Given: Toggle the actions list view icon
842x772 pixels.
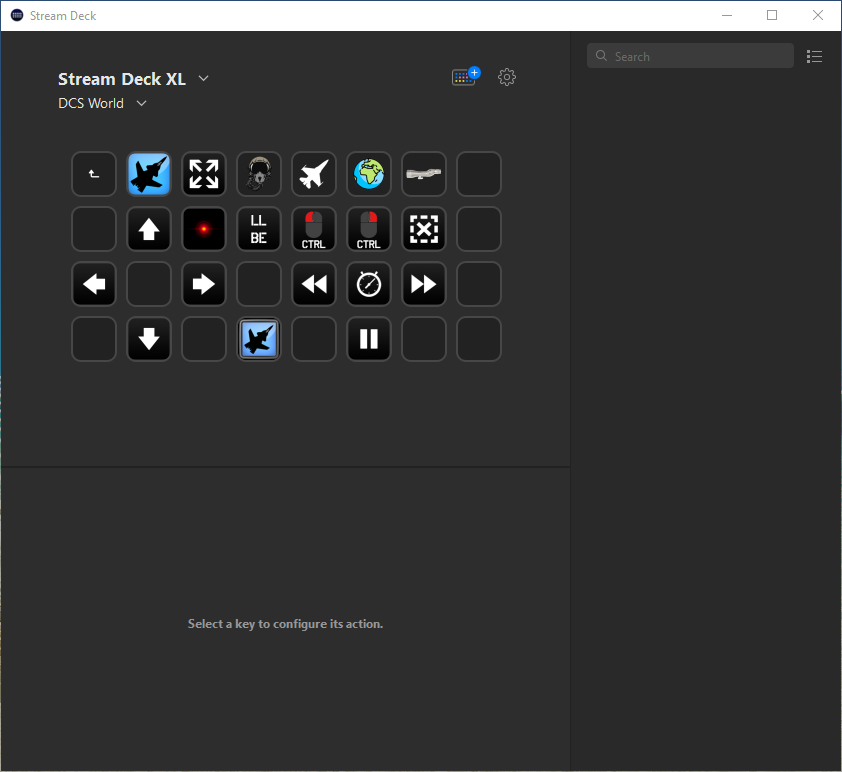Looking at the screenshot, I should pyautogui.click(x=815, y=57).
